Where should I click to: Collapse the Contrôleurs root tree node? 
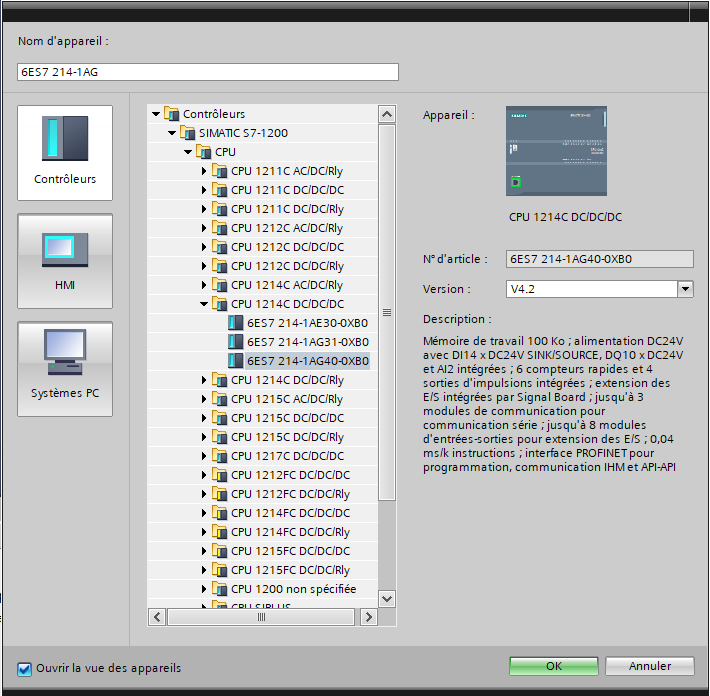156,114
